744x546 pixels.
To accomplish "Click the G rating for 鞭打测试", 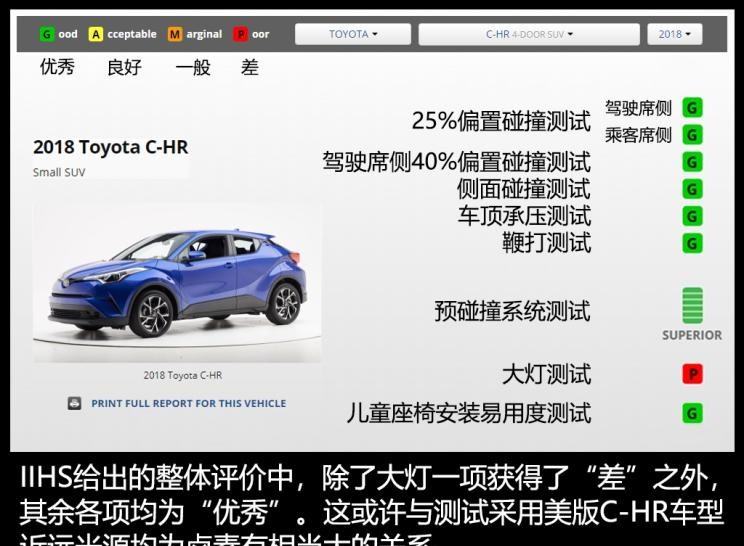I will click(x=692, y=243).
